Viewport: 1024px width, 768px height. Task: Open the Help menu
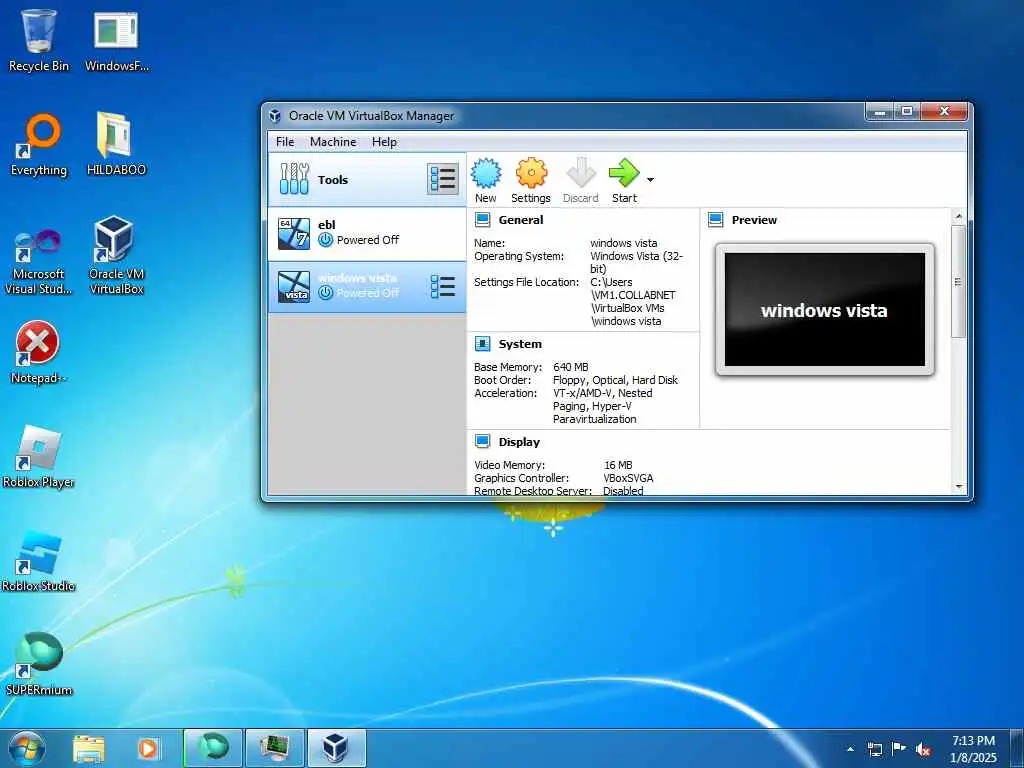coord(384,142)
